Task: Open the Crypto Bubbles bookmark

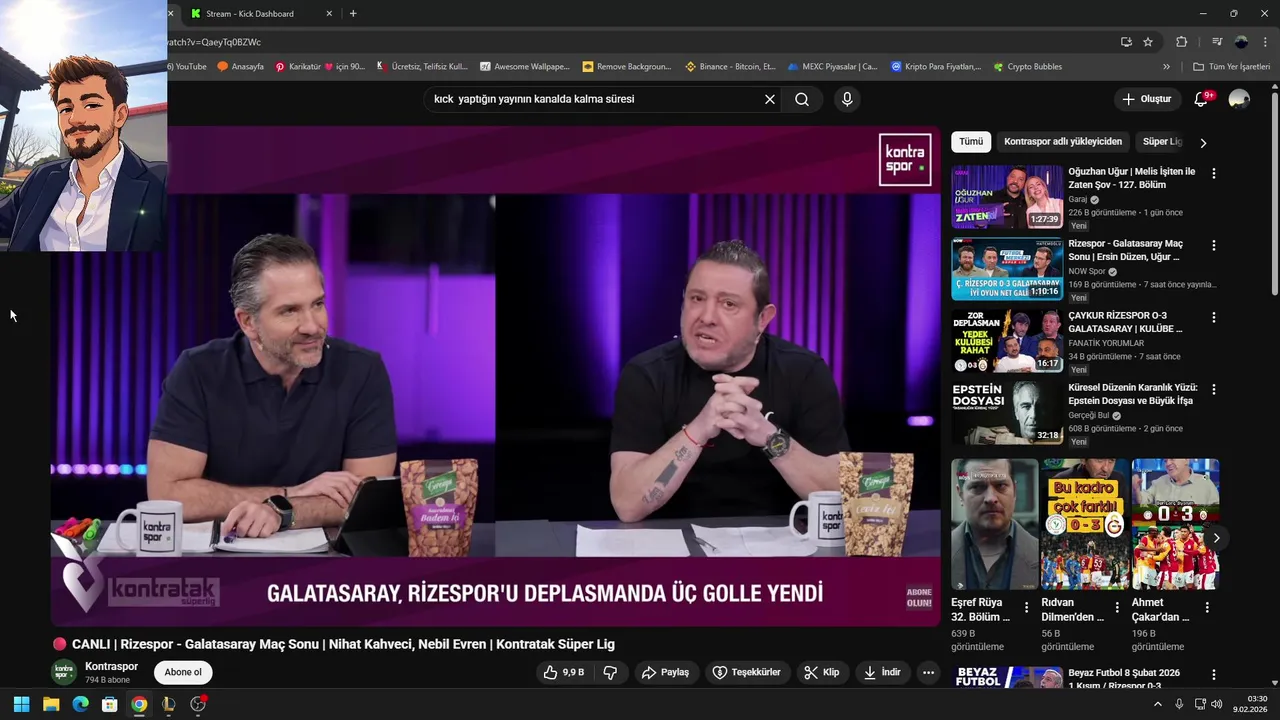Action: tap(1027, 67)
